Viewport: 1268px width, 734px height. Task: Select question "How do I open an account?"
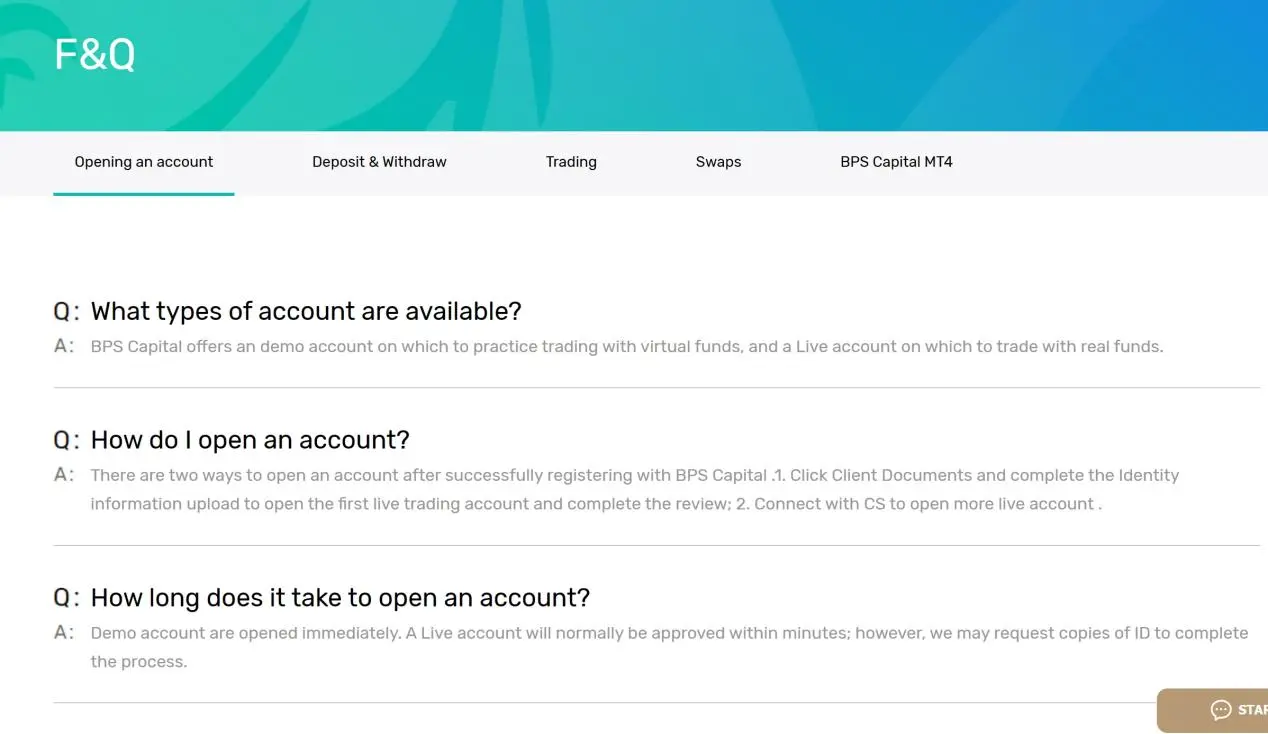pyautogui.click(x=250, y=440)
